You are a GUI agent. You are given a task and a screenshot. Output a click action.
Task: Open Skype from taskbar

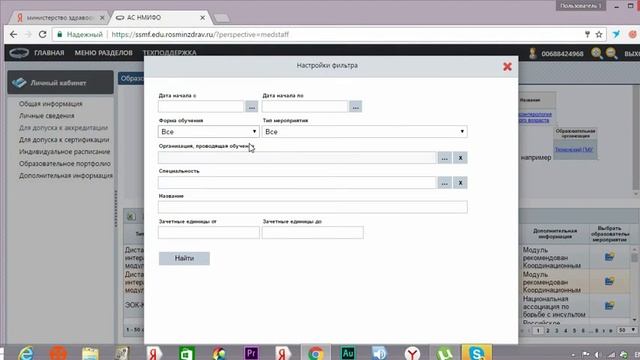(x=476, y=353)
